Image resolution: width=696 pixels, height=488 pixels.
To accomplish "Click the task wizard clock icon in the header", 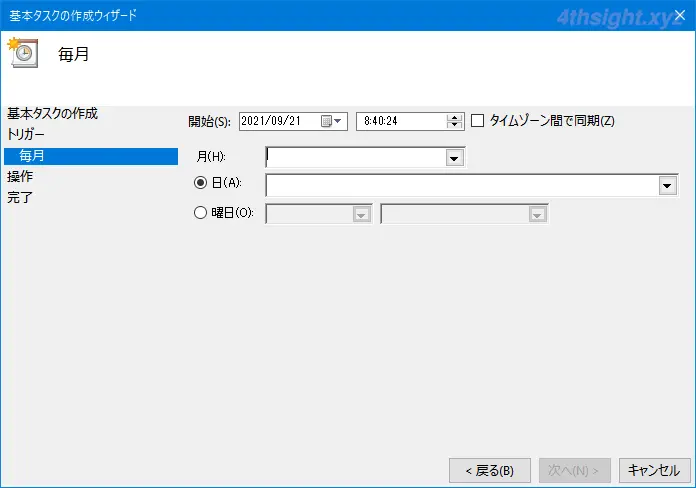I will coord(23,52).
